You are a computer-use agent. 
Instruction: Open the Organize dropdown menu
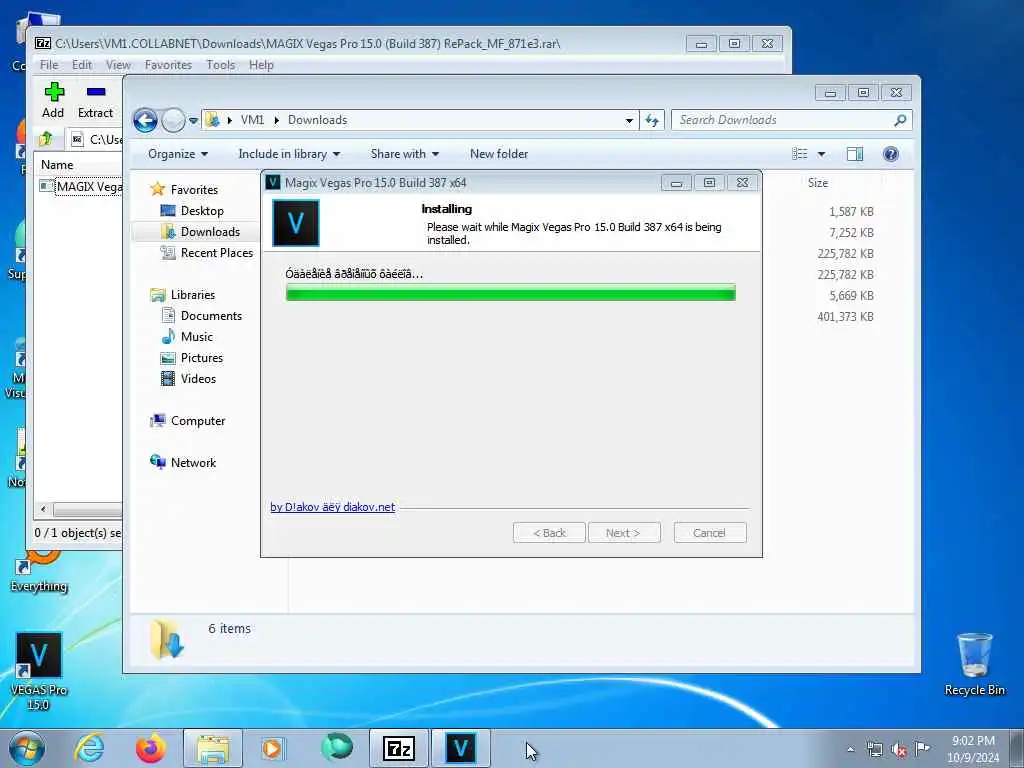[x=178, y=154]
